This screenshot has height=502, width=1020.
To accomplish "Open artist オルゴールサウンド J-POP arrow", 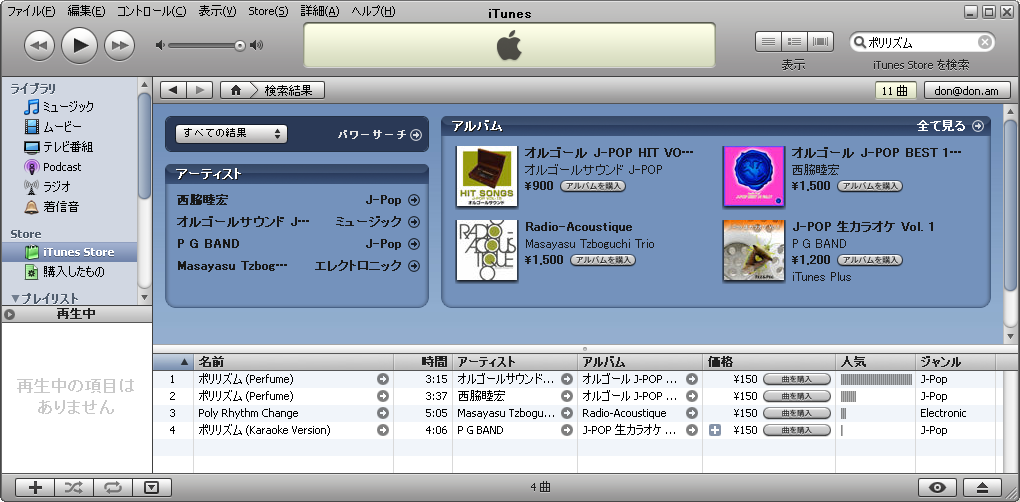I will coord(414,222).
